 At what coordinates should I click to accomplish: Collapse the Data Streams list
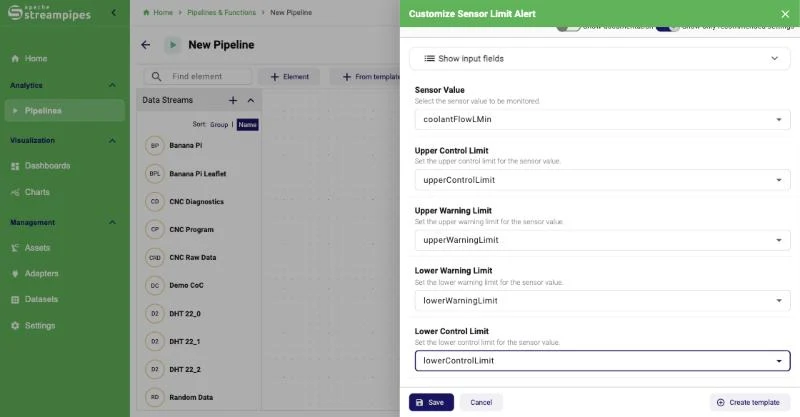(x=251, y=100)
